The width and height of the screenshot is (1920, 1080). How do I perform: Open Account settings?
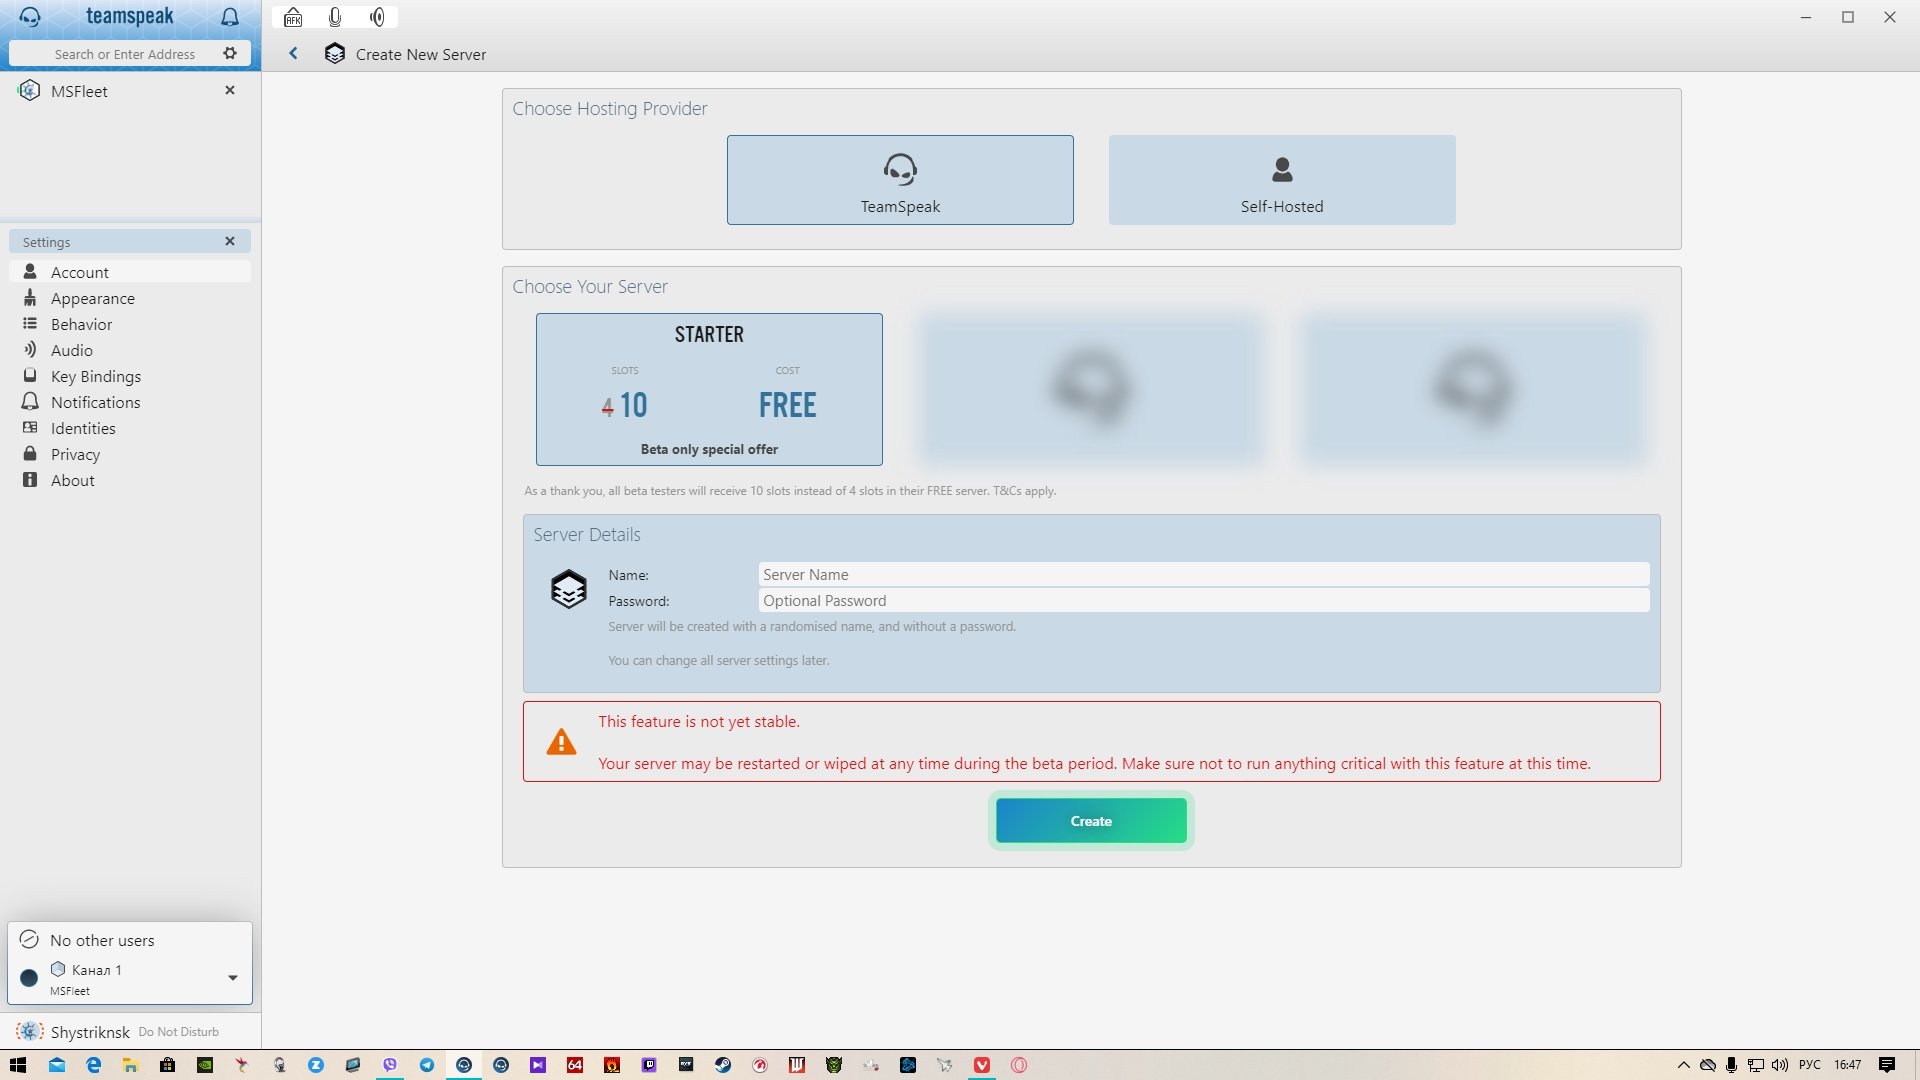click(130, 272)
